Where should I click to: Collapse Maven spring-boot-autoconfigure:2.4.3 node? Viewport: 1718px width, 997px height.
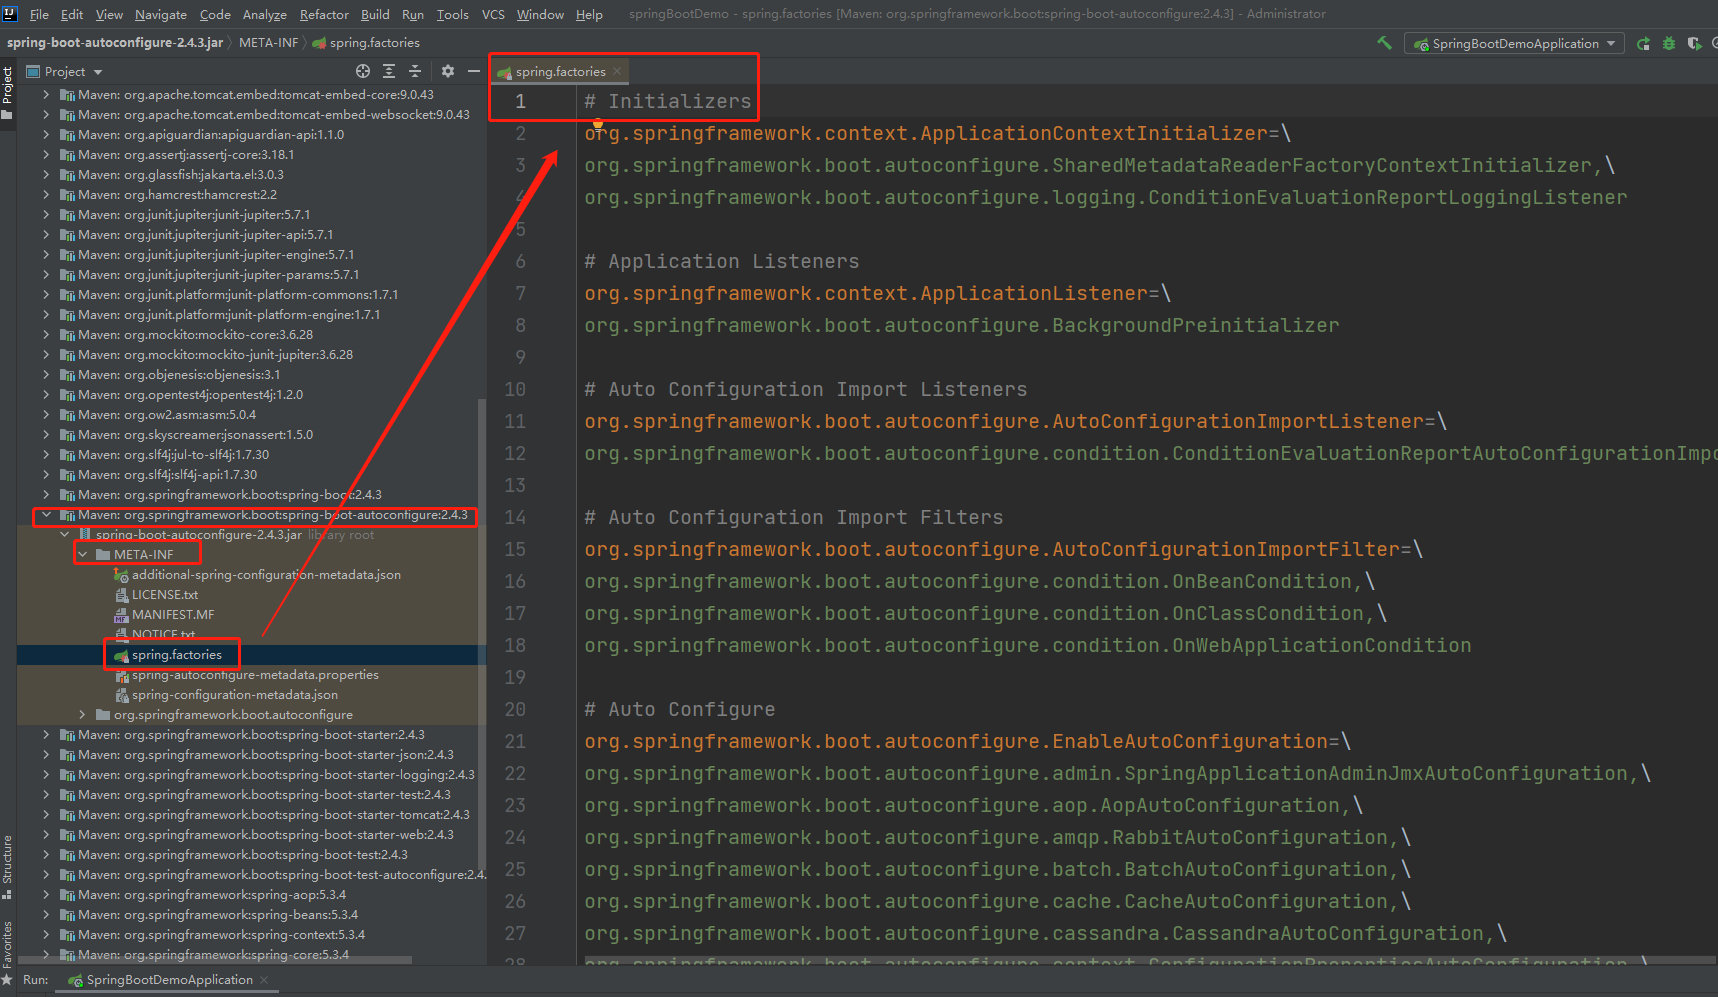46,515
